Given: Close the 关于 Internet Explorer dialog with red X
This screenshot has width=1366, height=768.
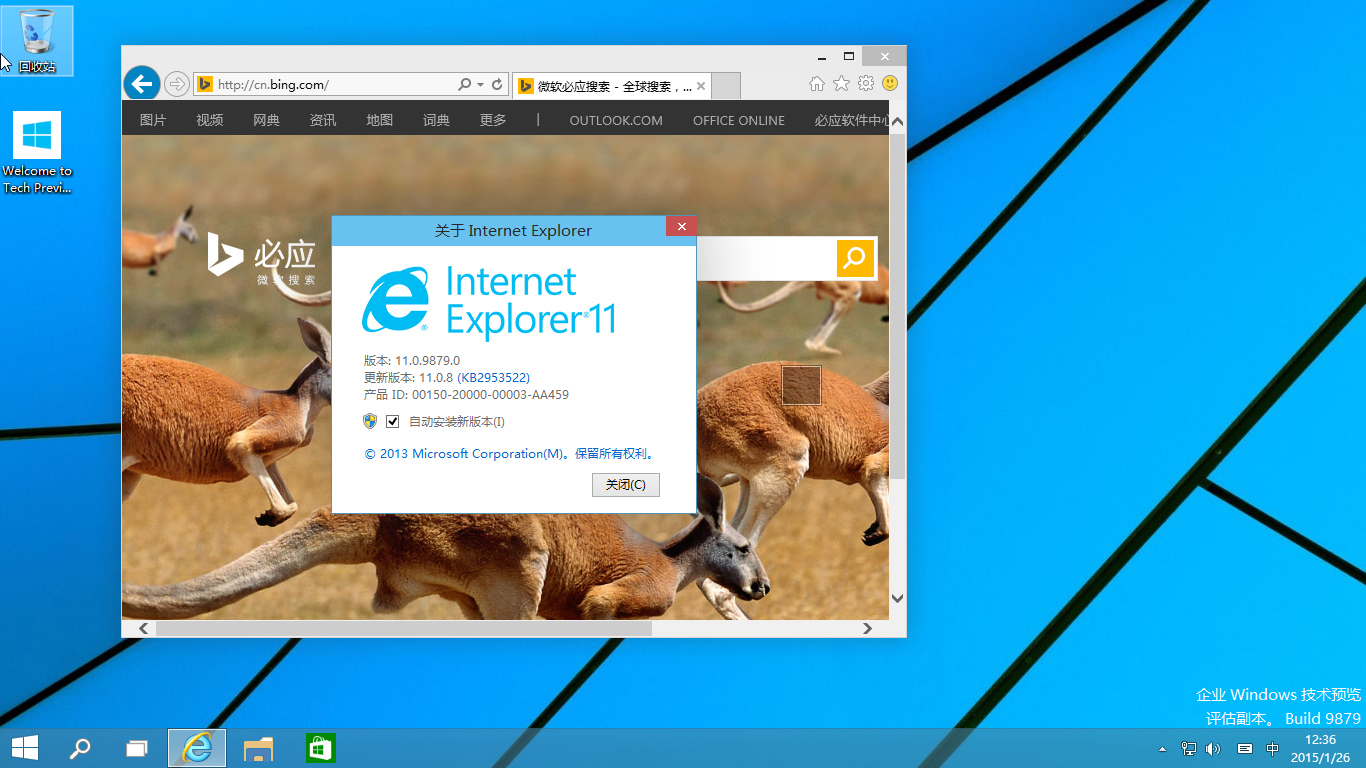Looking at the screenshot, I should (x=681, y=227).
